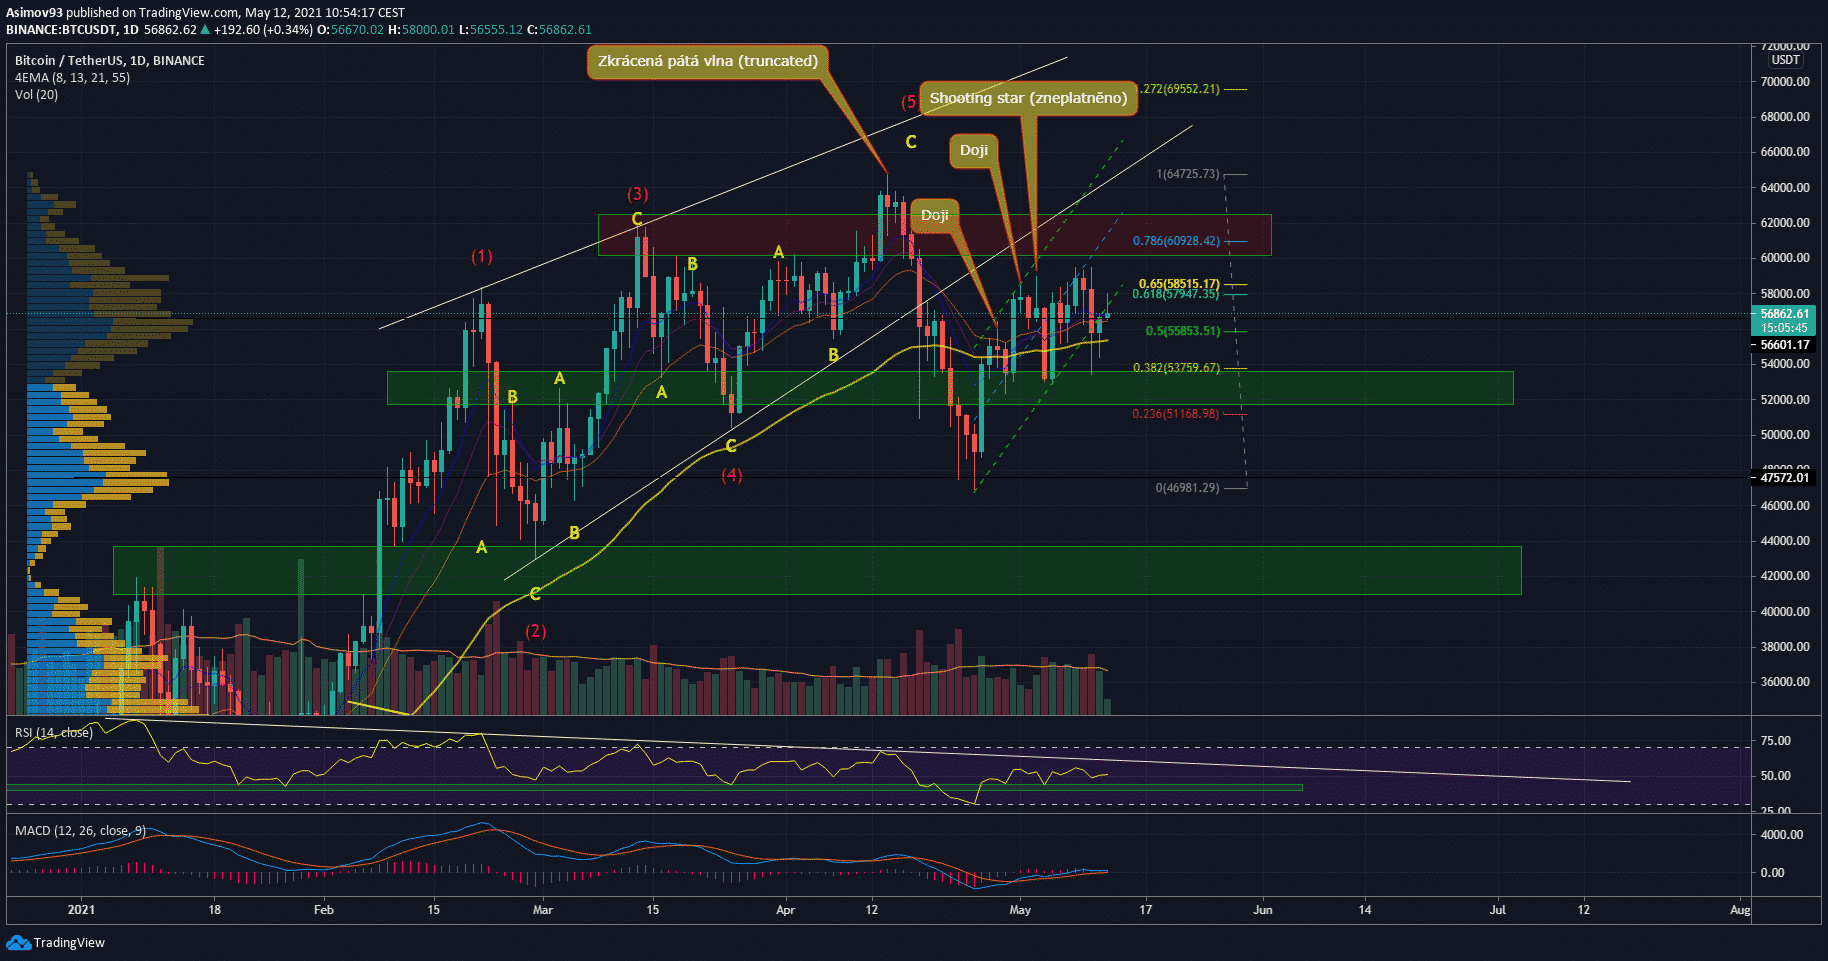Select the current price tag 56862.61
Viewport: 1828px width, 961px height.
coord(1784,314)
